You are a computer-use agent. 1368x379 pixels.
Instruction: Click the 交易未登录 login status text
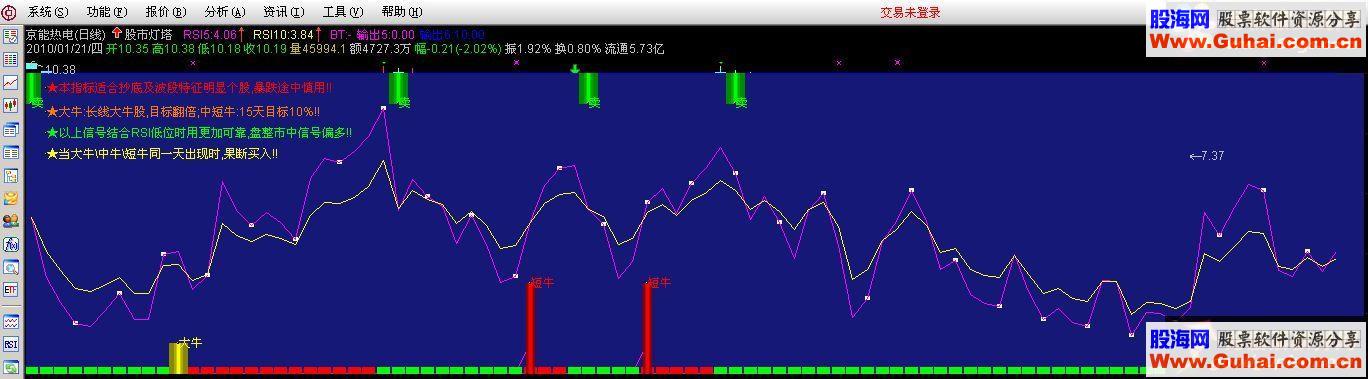(910, 12)
